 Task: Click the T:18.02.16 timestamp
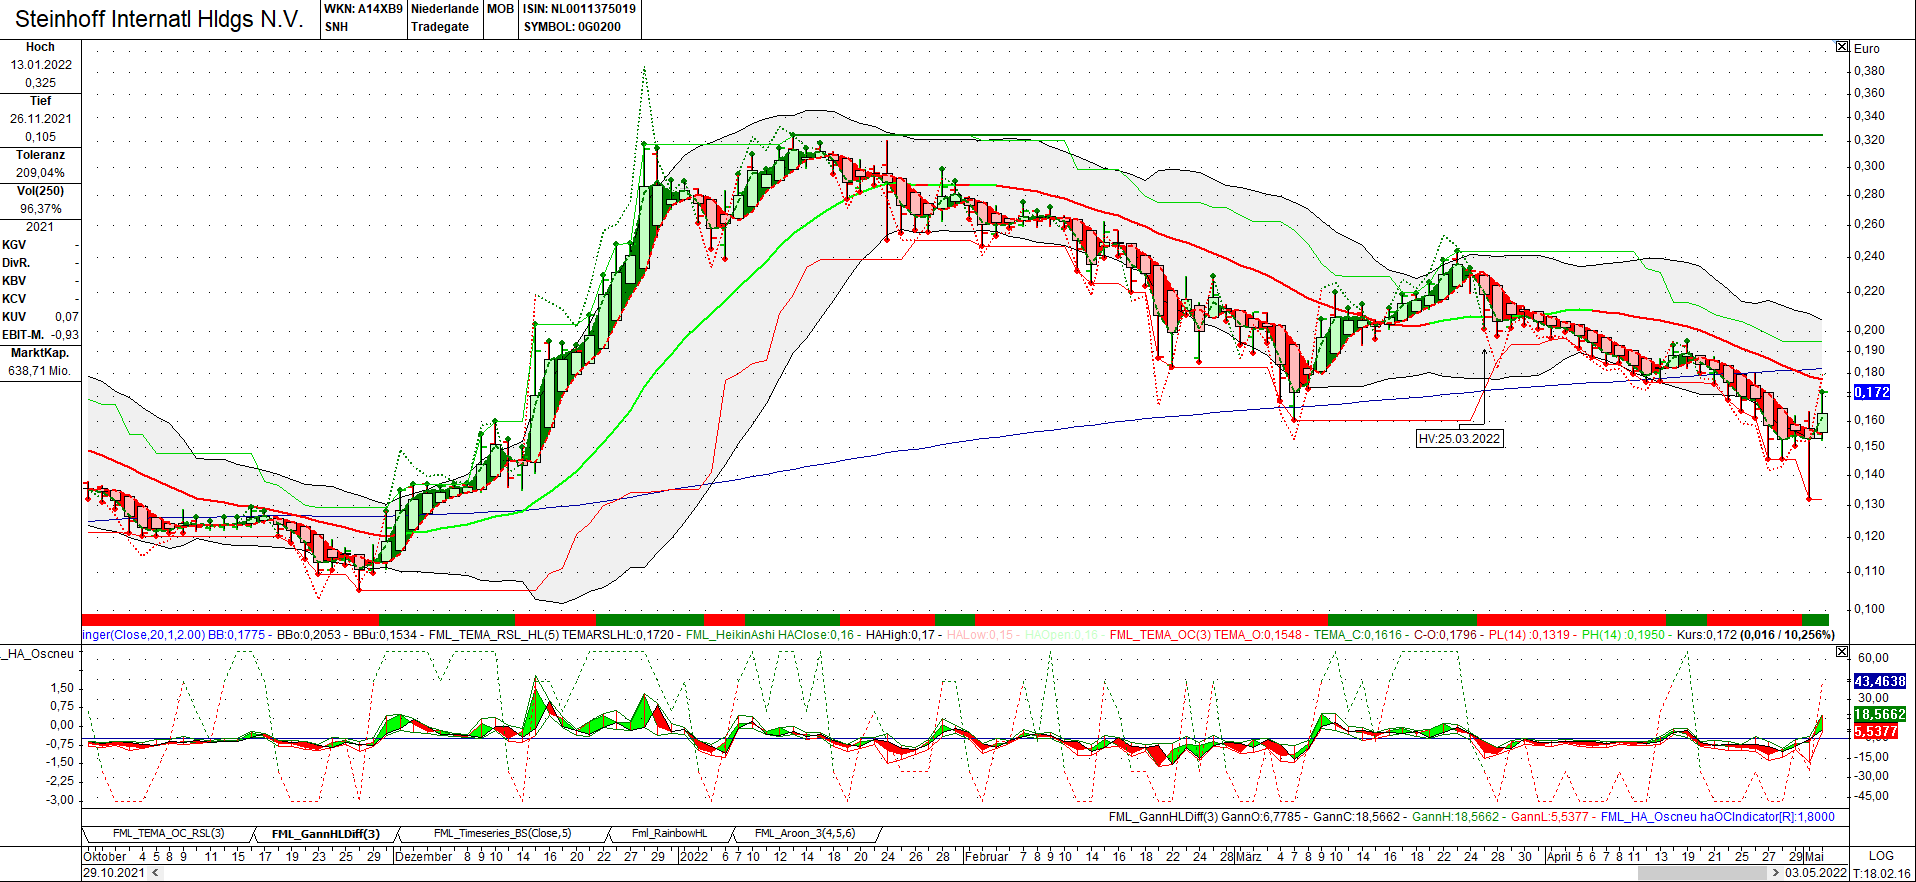pos(1883,873)
